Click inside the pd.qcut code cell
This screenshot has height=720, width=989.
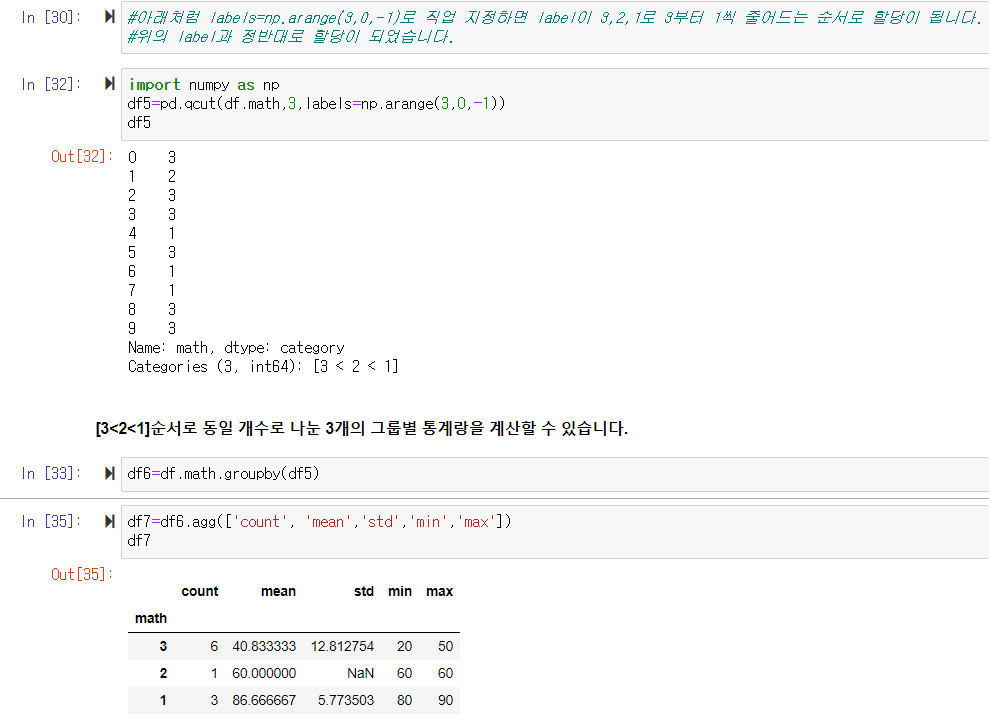[x=555, y=104]
